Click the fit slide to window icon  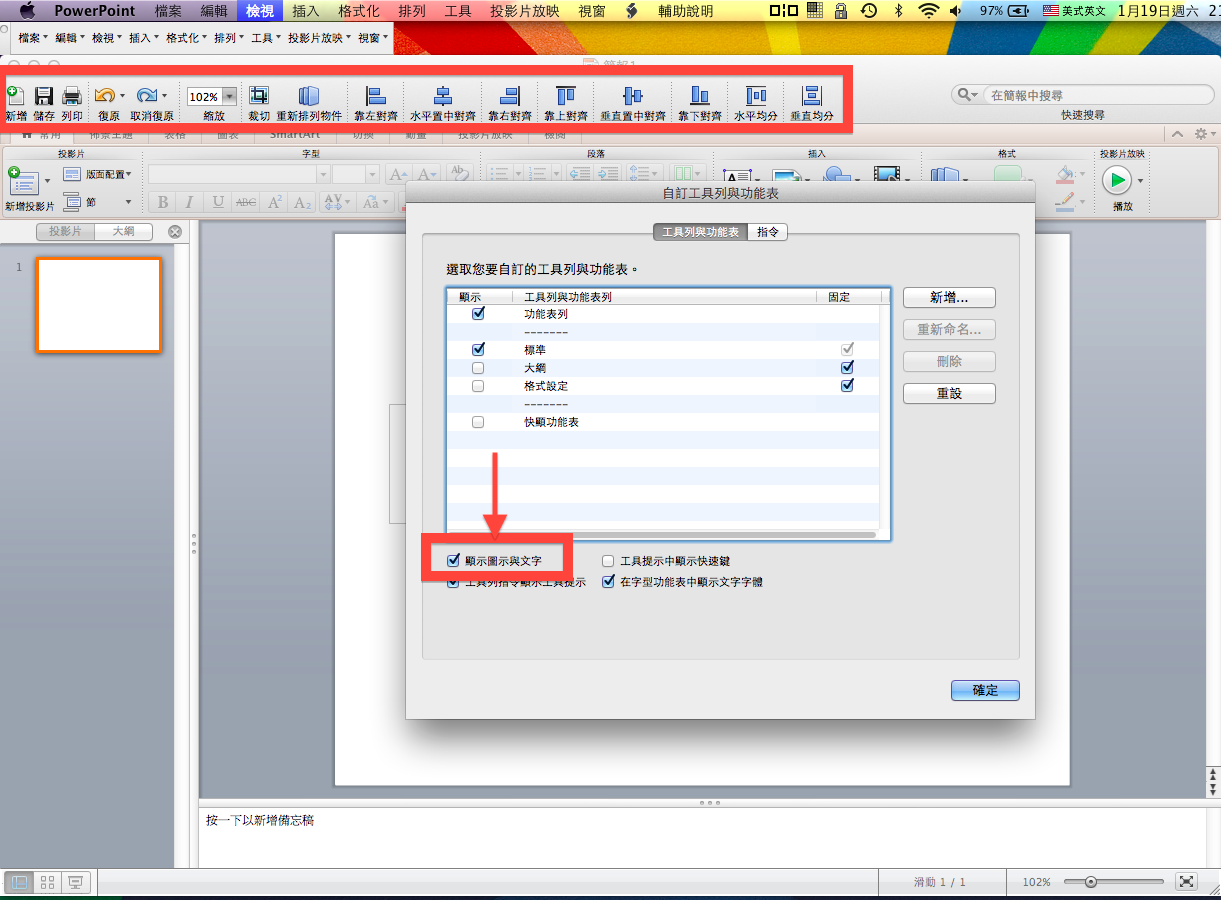click(x=1187, y=882)
